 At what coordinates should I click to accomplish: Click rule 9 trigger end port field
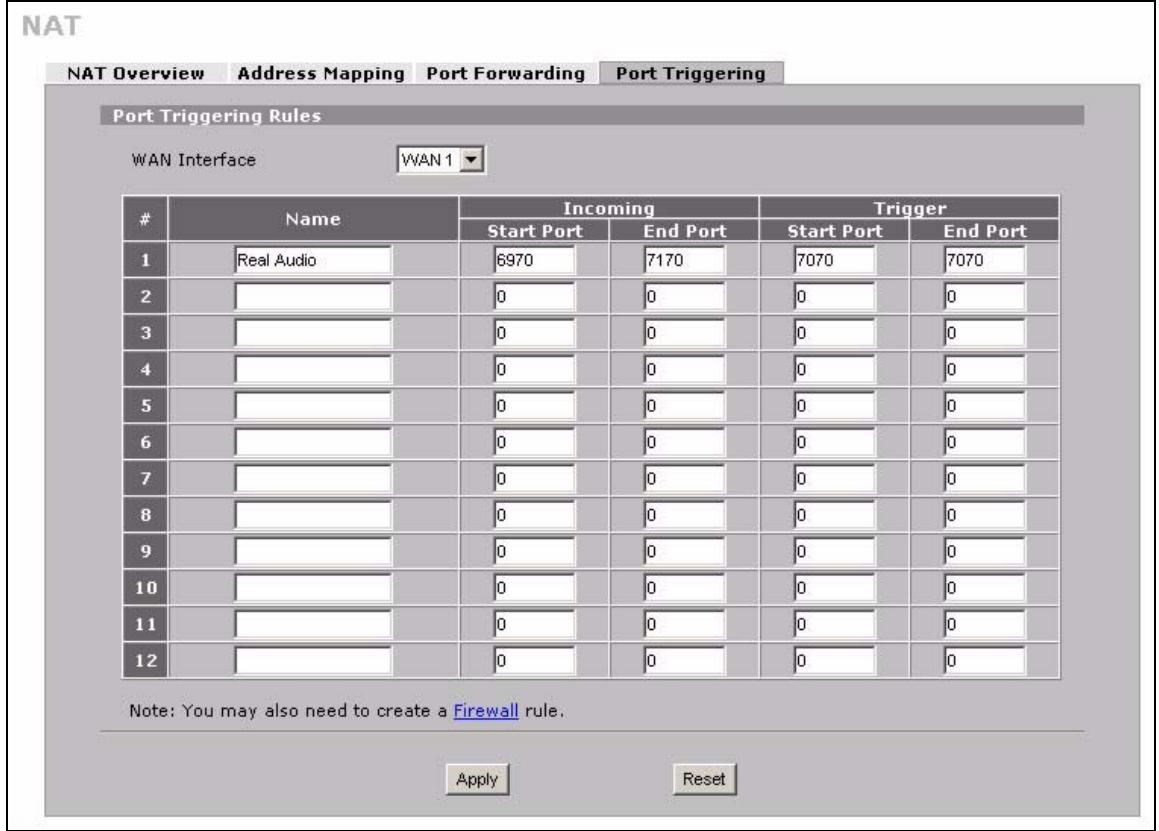point(985,551)
